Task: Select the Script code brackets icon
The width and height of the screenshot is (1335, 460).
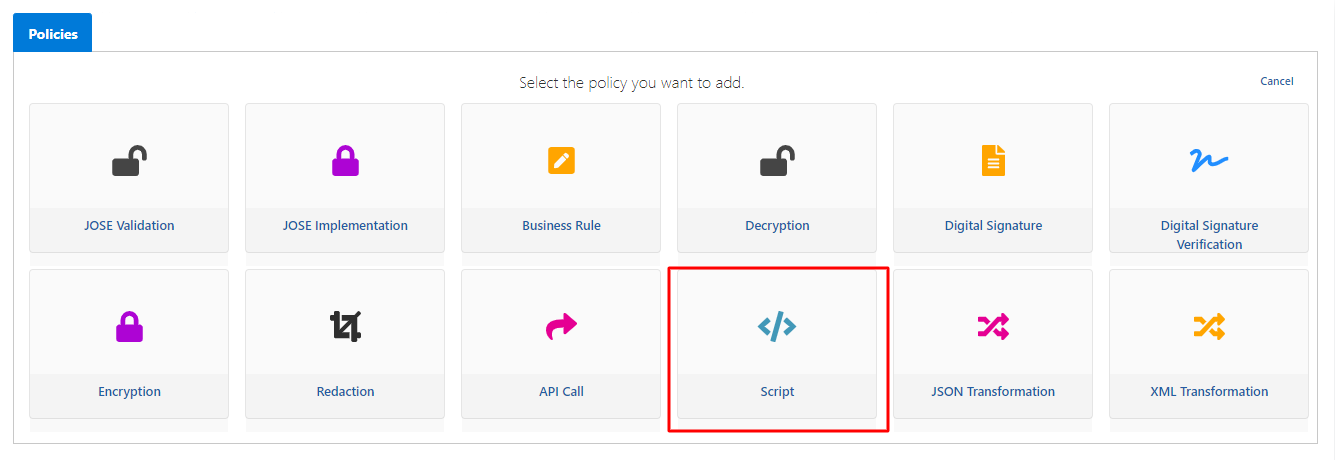Action: (777, 326)
